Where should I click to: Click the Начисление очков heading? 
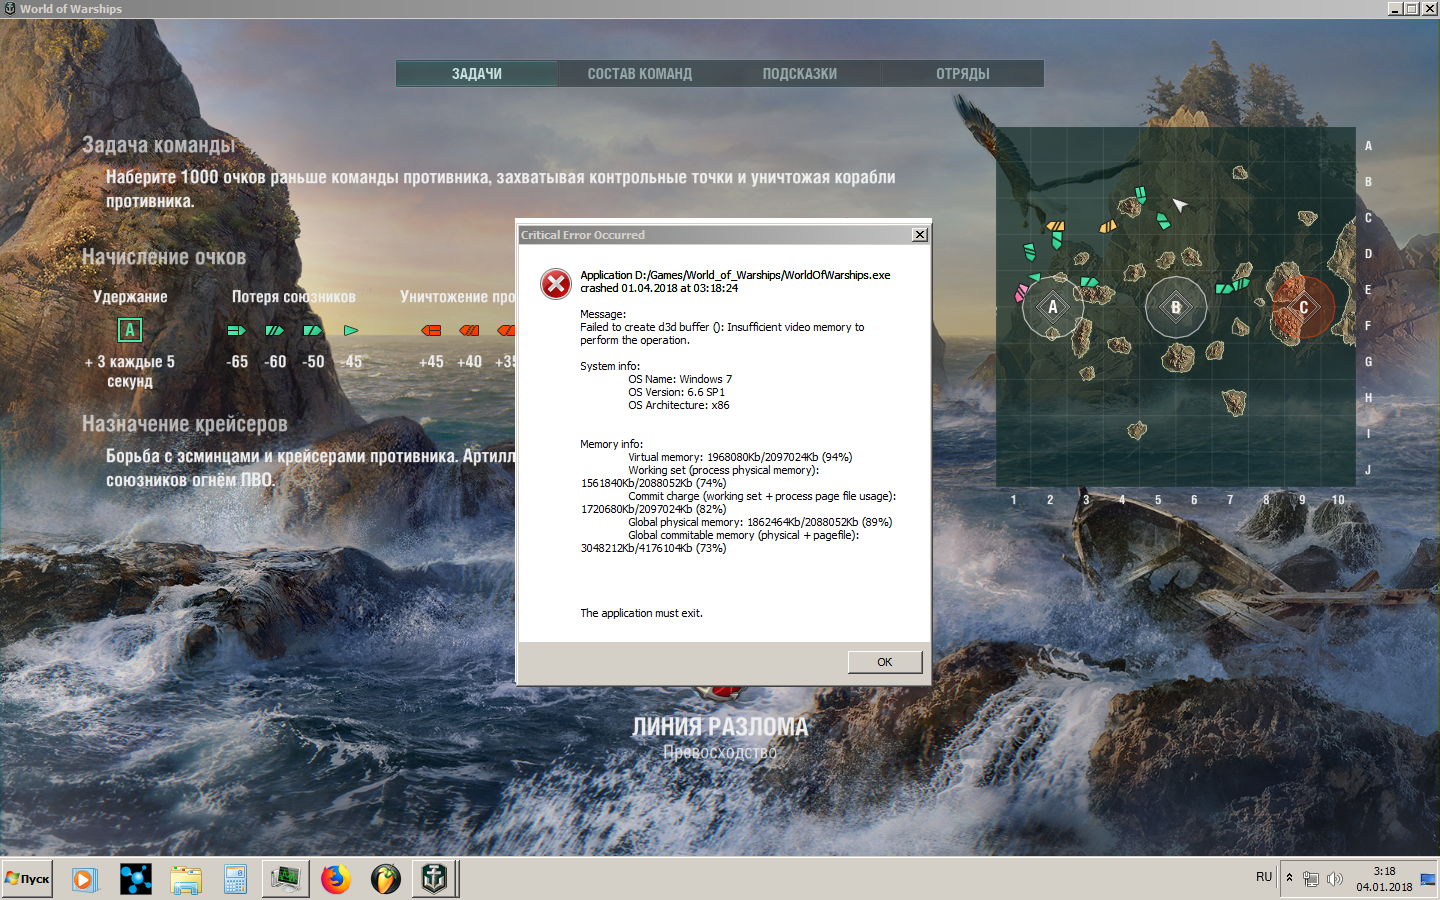[164, 257]
